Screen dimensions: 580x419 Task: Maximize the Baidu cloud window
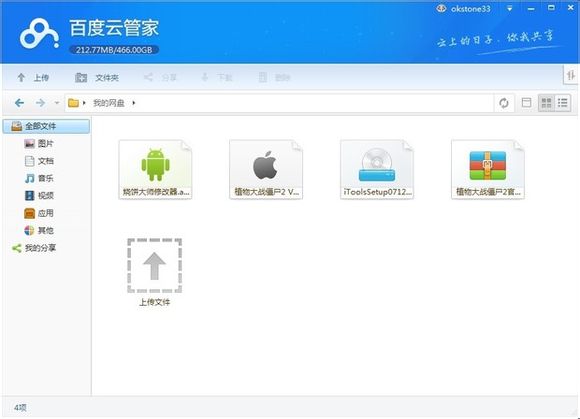point(551,8)
